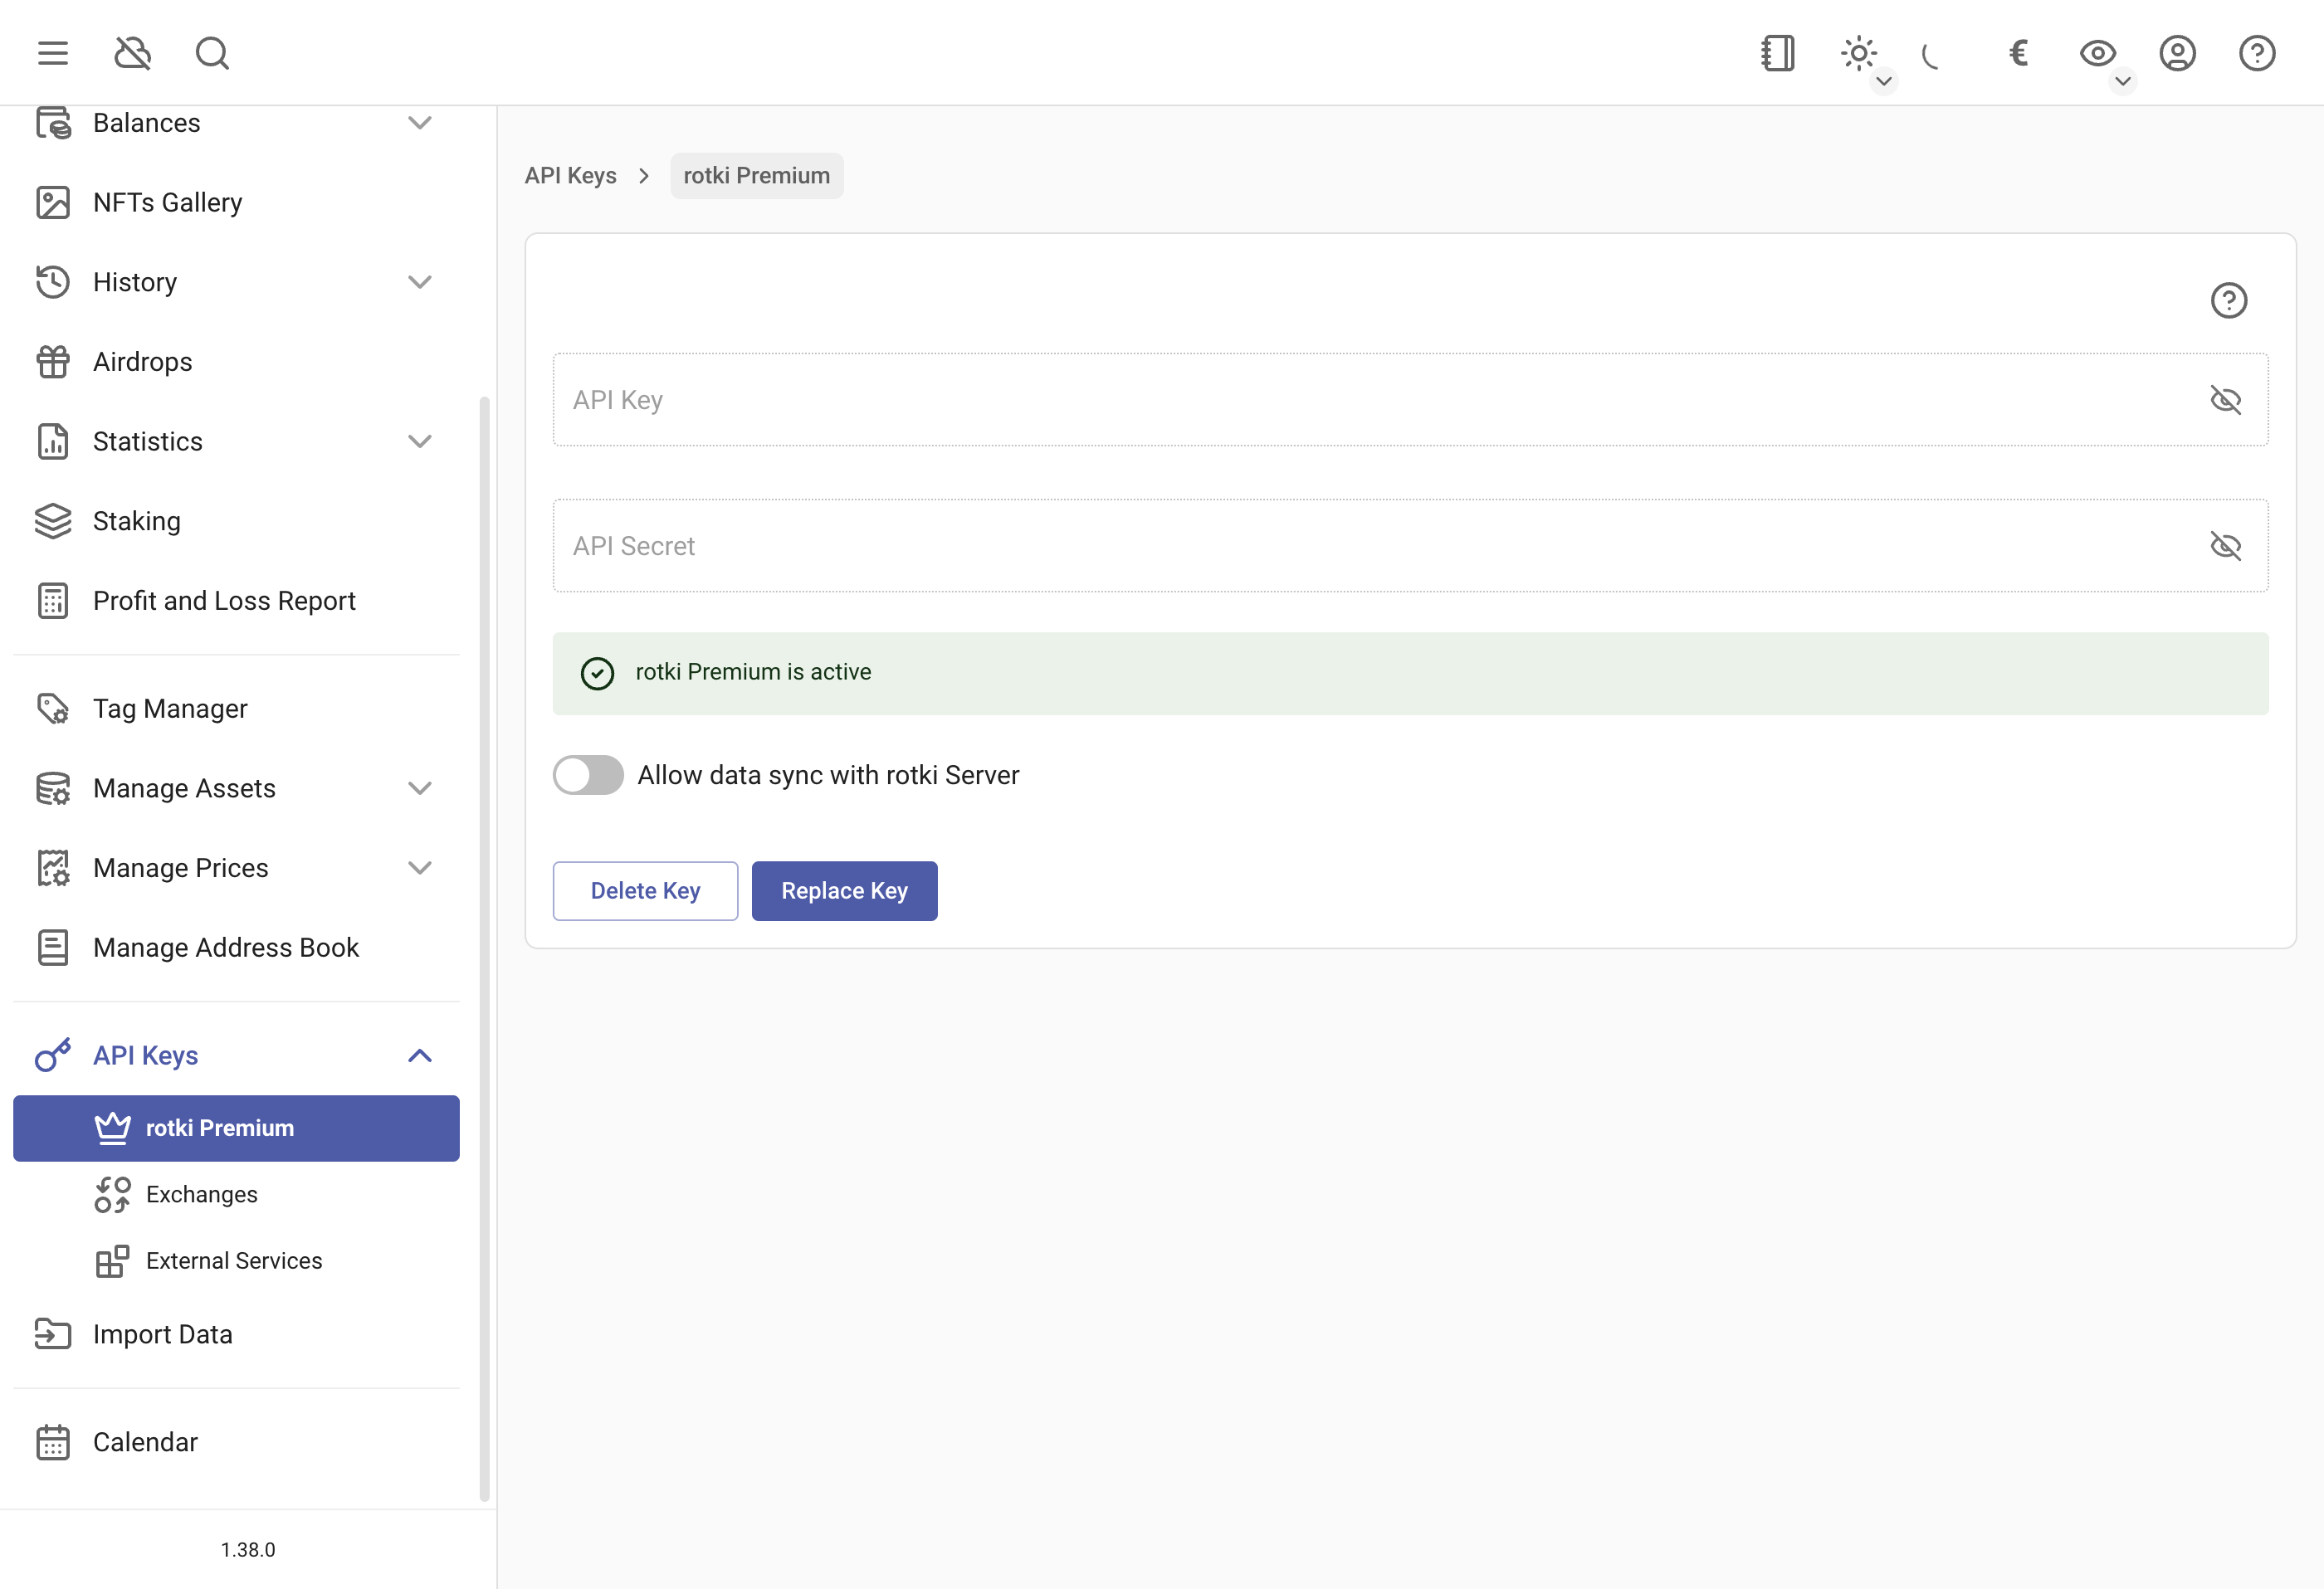Viewport: 2324px width, 1589px height.
Task: Open the help center question icon
Action: coord(2257,53)
